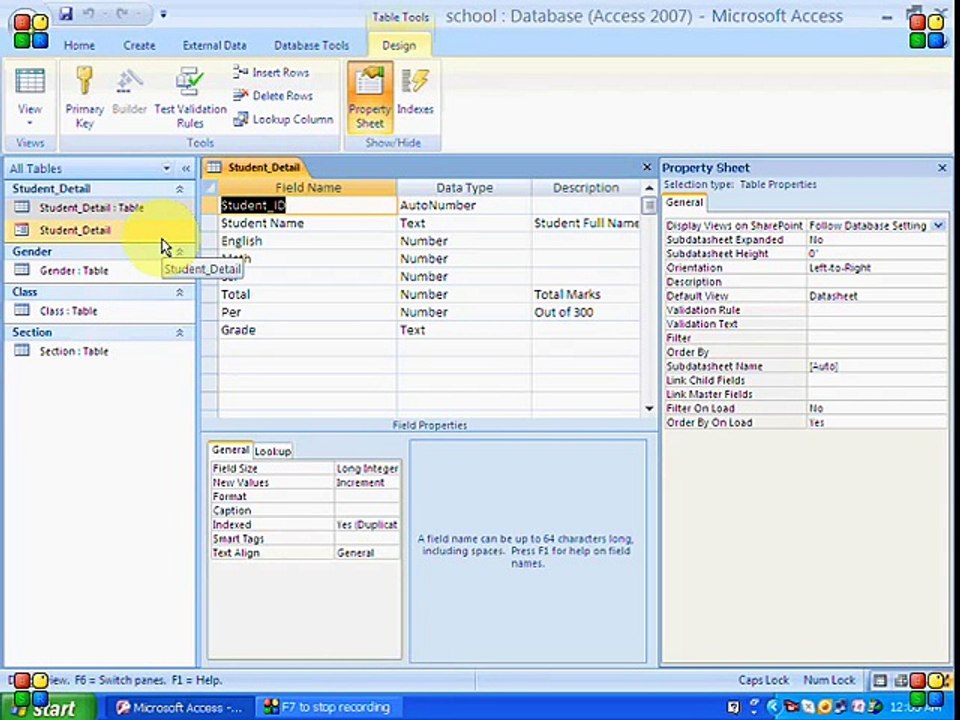Click the Save icon in Quick Access Toolbar

[x=67, y=13]
